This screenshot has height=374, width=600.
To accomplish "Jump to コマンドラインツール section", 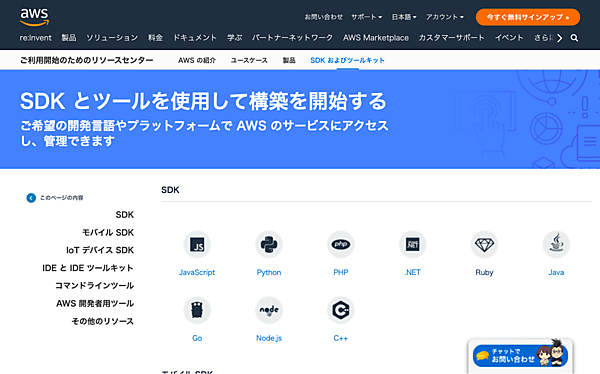I will coord(95,286).
